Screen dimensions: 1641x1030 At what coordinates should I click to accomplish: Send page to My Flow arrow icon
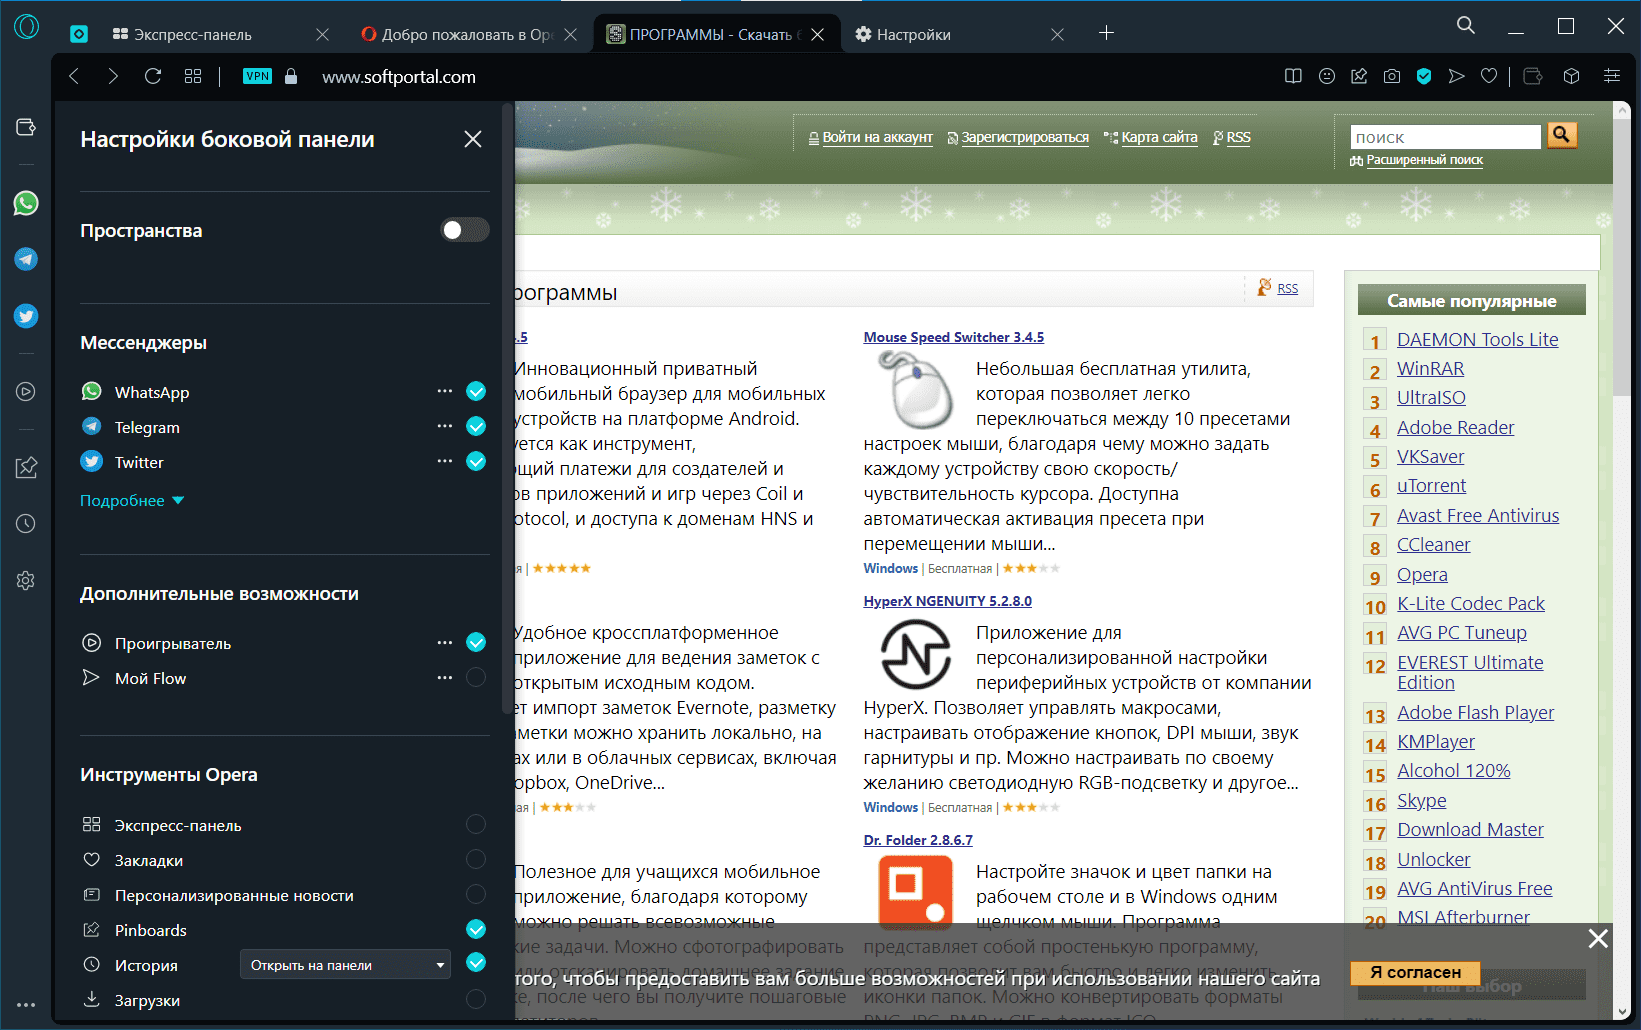click(x=1456, y=76)
